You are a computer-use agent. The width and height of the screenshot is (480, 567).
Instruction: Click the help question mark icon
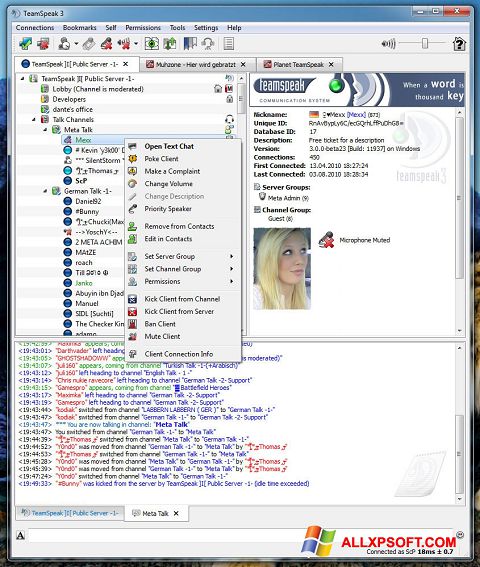tap(459, 44)
